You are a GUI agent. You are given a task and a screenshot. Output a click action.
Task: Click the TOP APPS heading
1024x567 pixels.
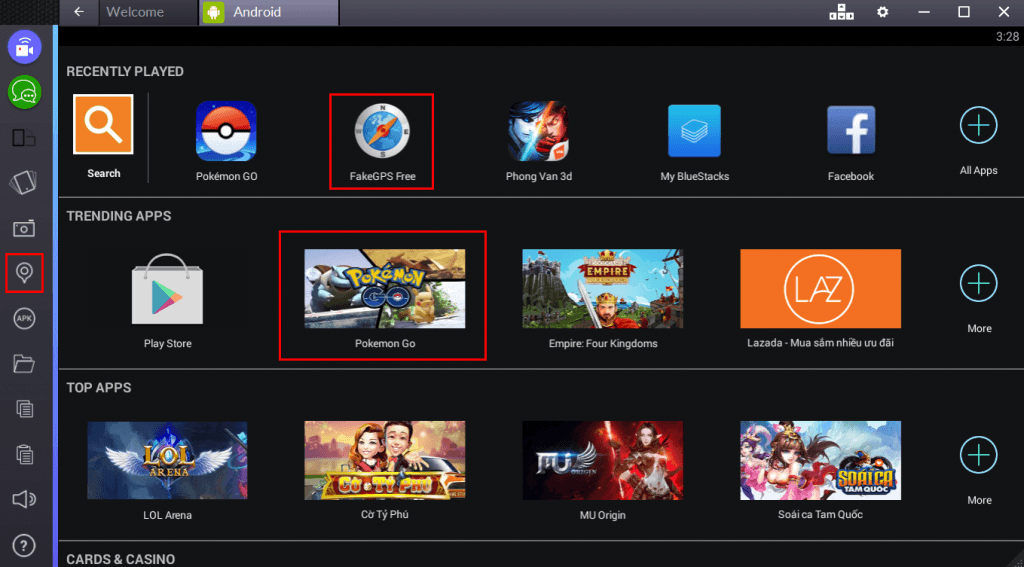click(x=99, y=387)
